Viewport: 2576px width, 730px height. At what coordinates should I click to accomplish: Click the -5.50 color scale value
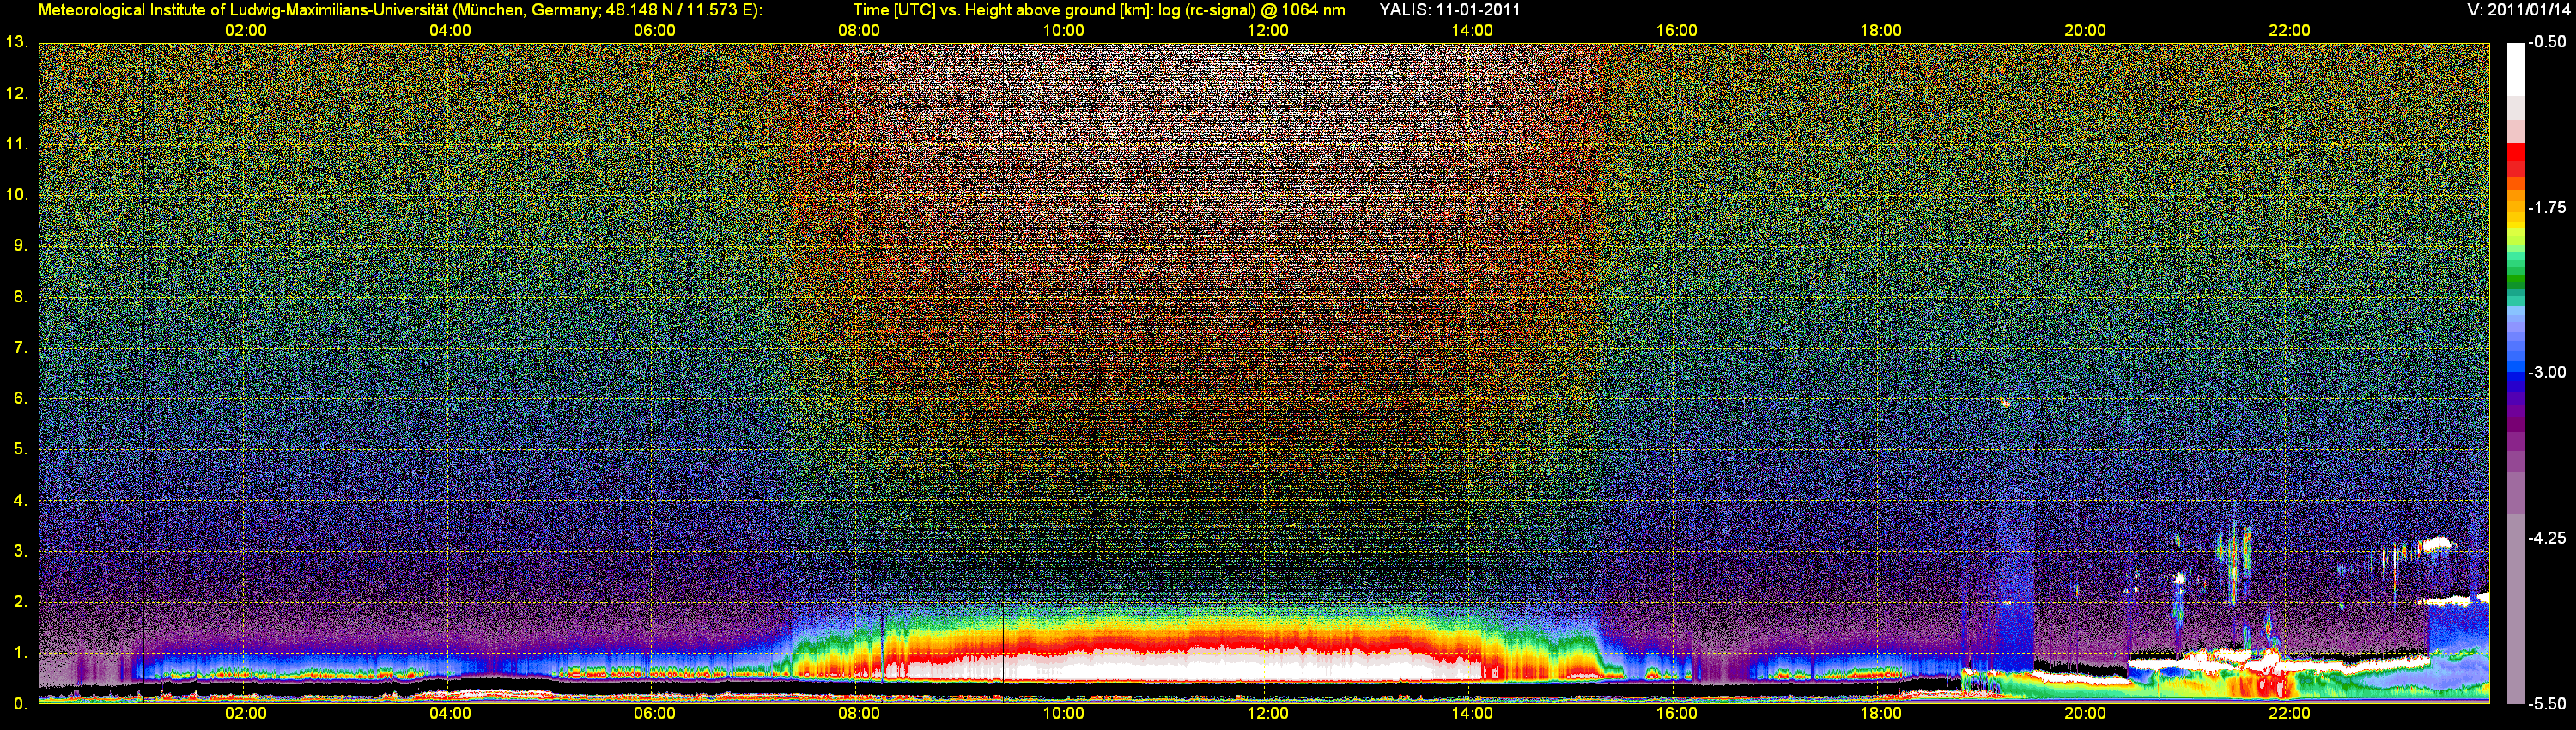coord(2547,704)
